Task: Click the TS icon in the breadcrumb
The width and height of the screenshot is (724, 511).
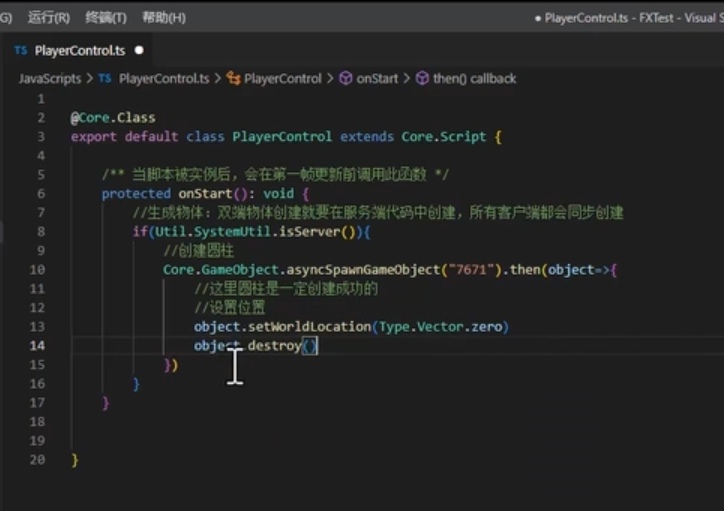Action: point(105,78)
